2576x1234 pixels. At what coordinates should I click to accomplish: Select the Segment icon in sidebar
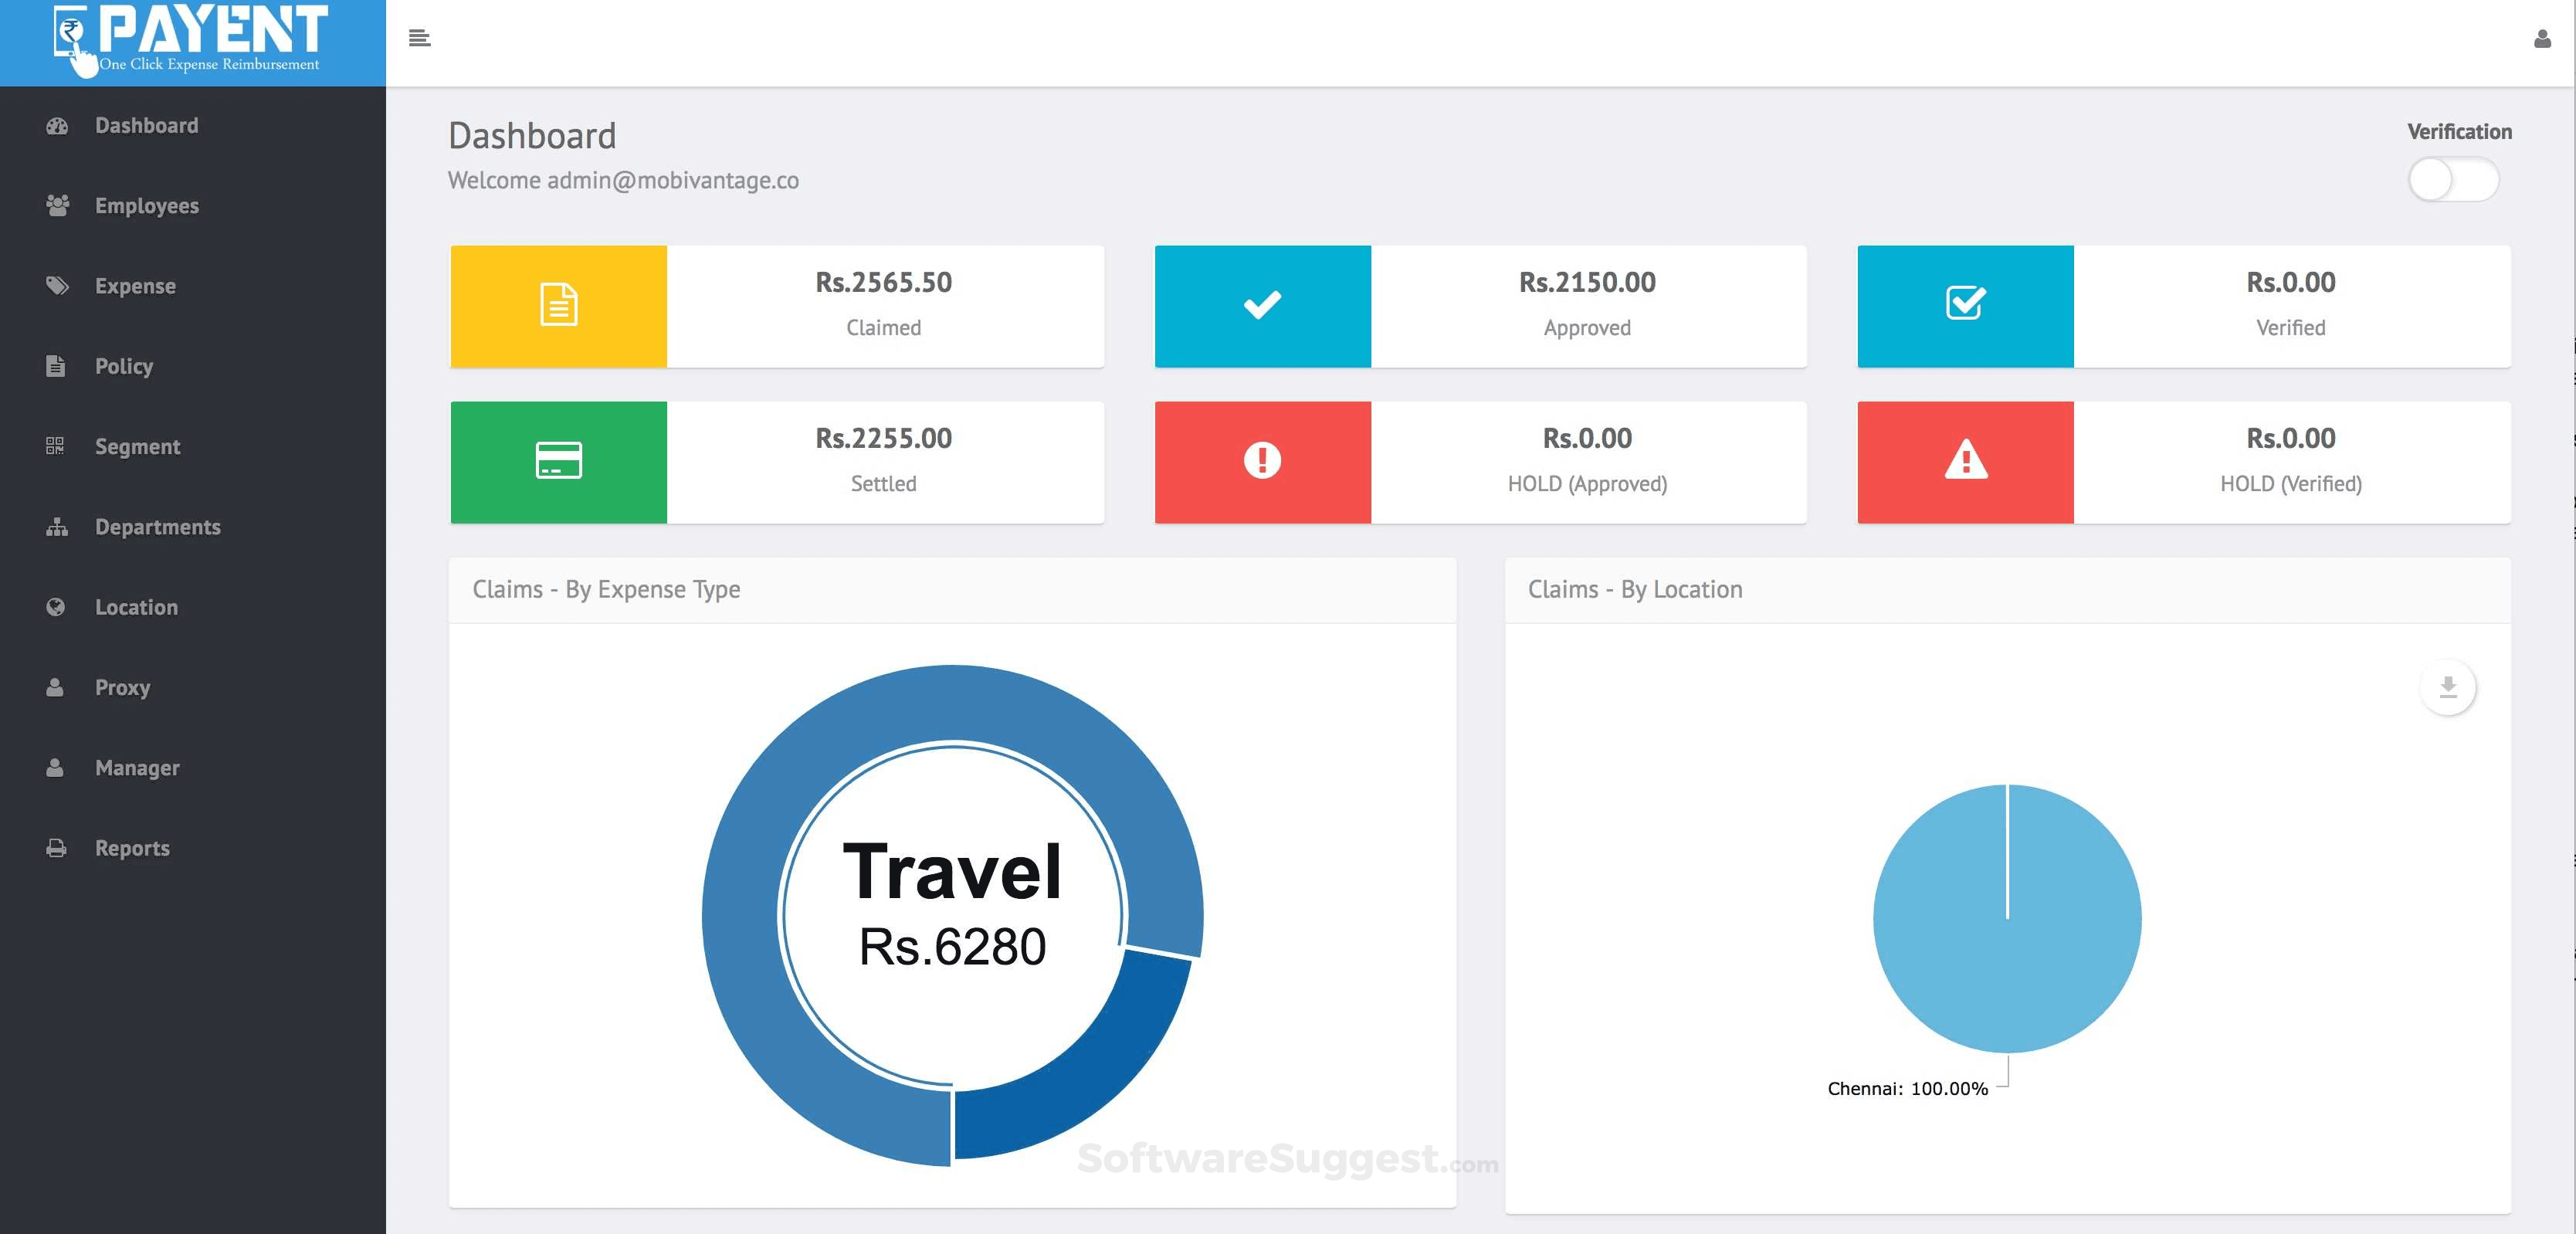57,446
